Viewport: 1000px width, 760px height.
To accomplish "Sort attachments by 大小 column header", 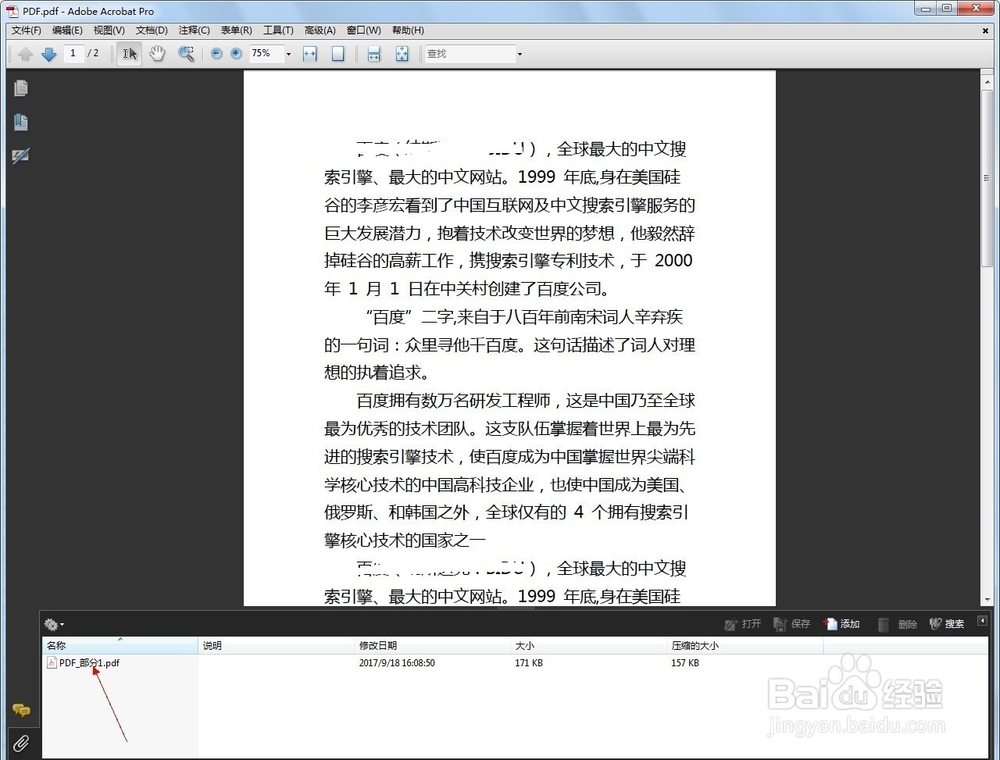I will (589, 645).
